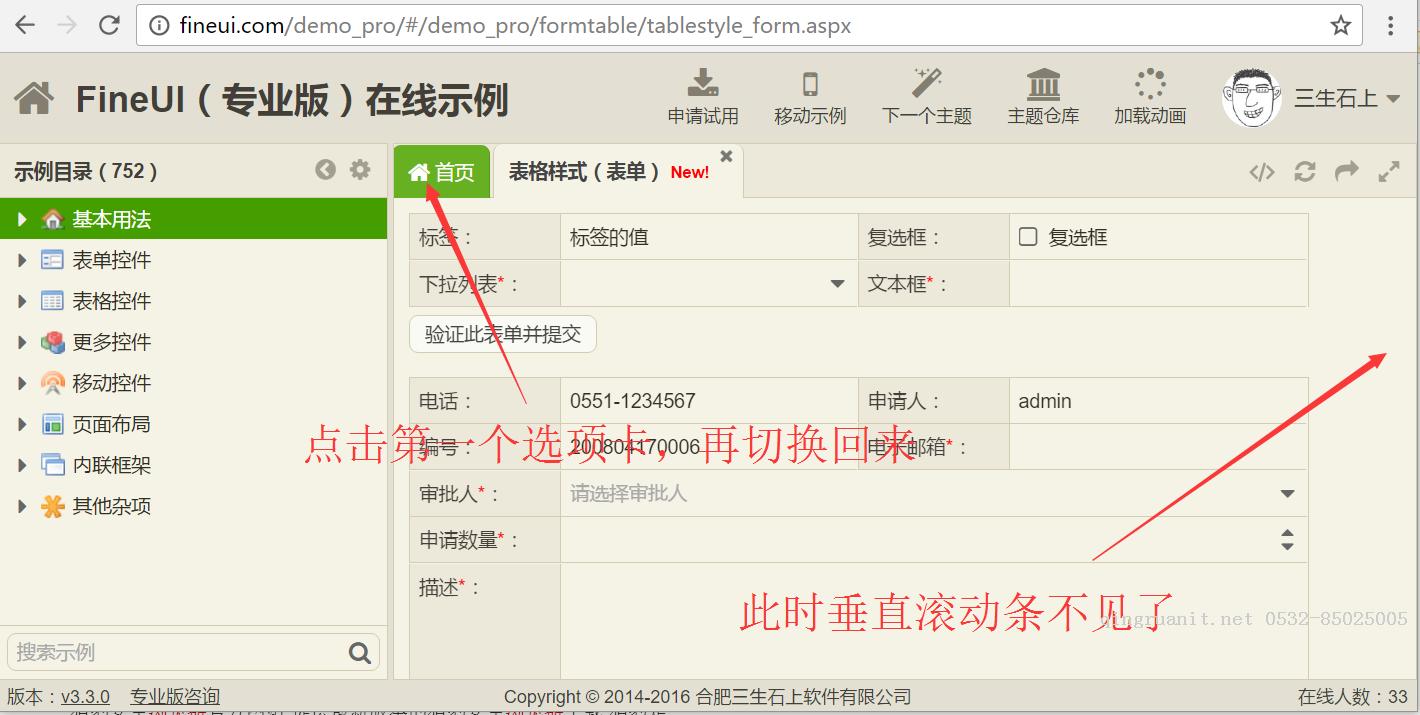Expand the 表格控件 tree node
The height and width of the screenshot is (715, 1420).
pyautogui.click(x=22, y=301)
